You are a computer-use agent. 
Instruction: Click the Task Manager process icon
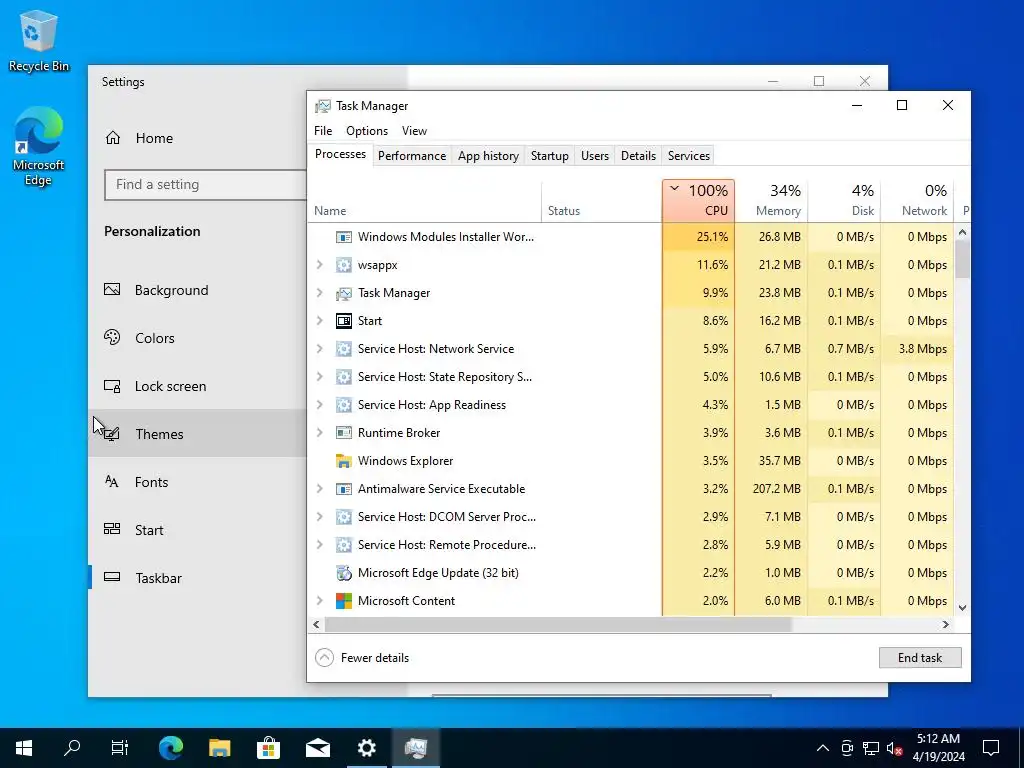[x=344, y=293]
